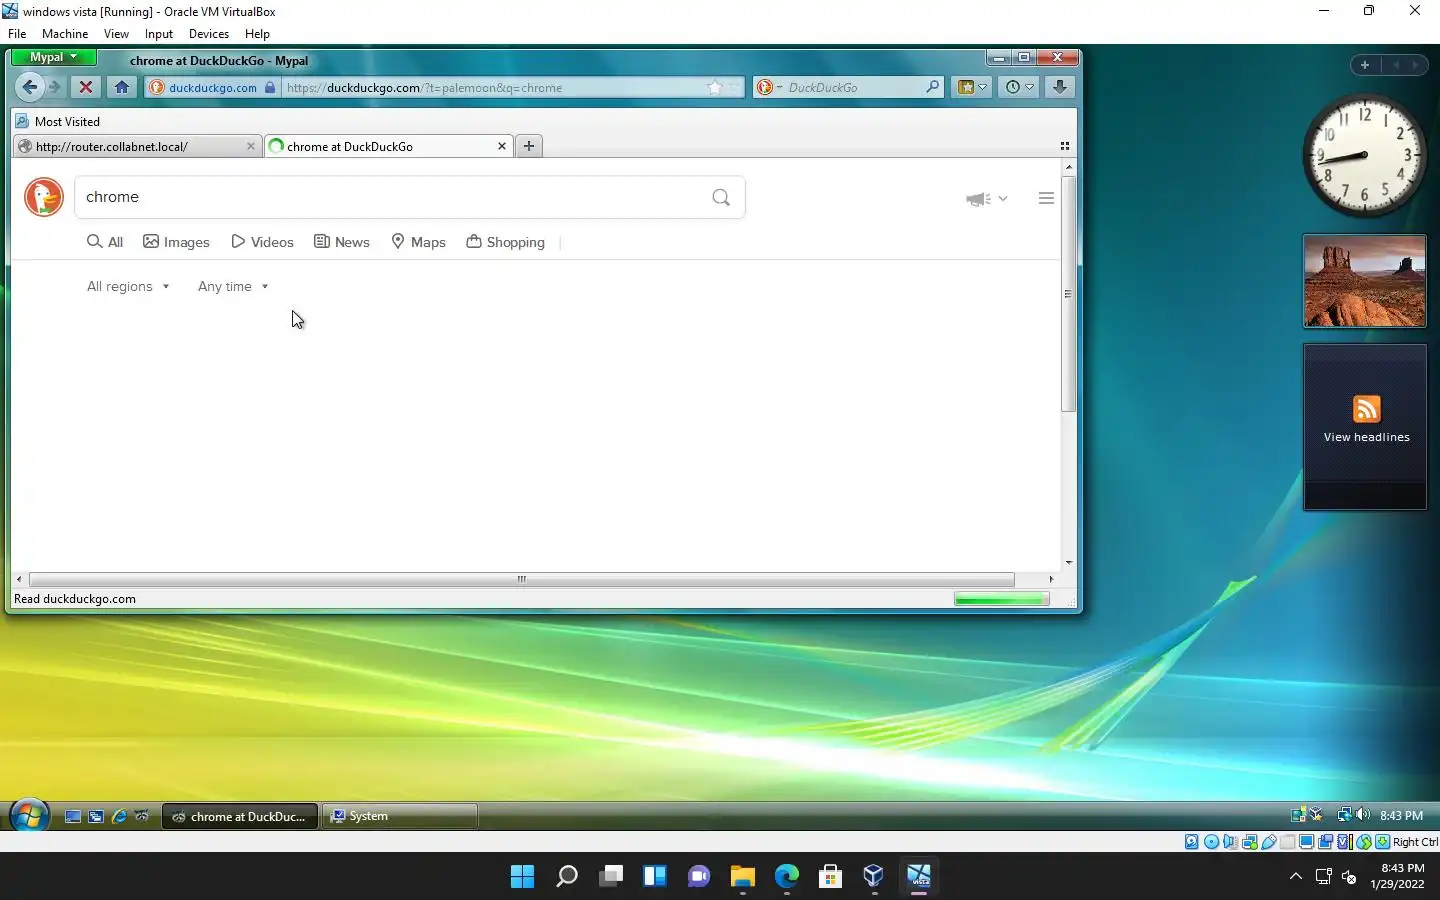
Task: Stop loading with the red X button
Action: point(86,87)
